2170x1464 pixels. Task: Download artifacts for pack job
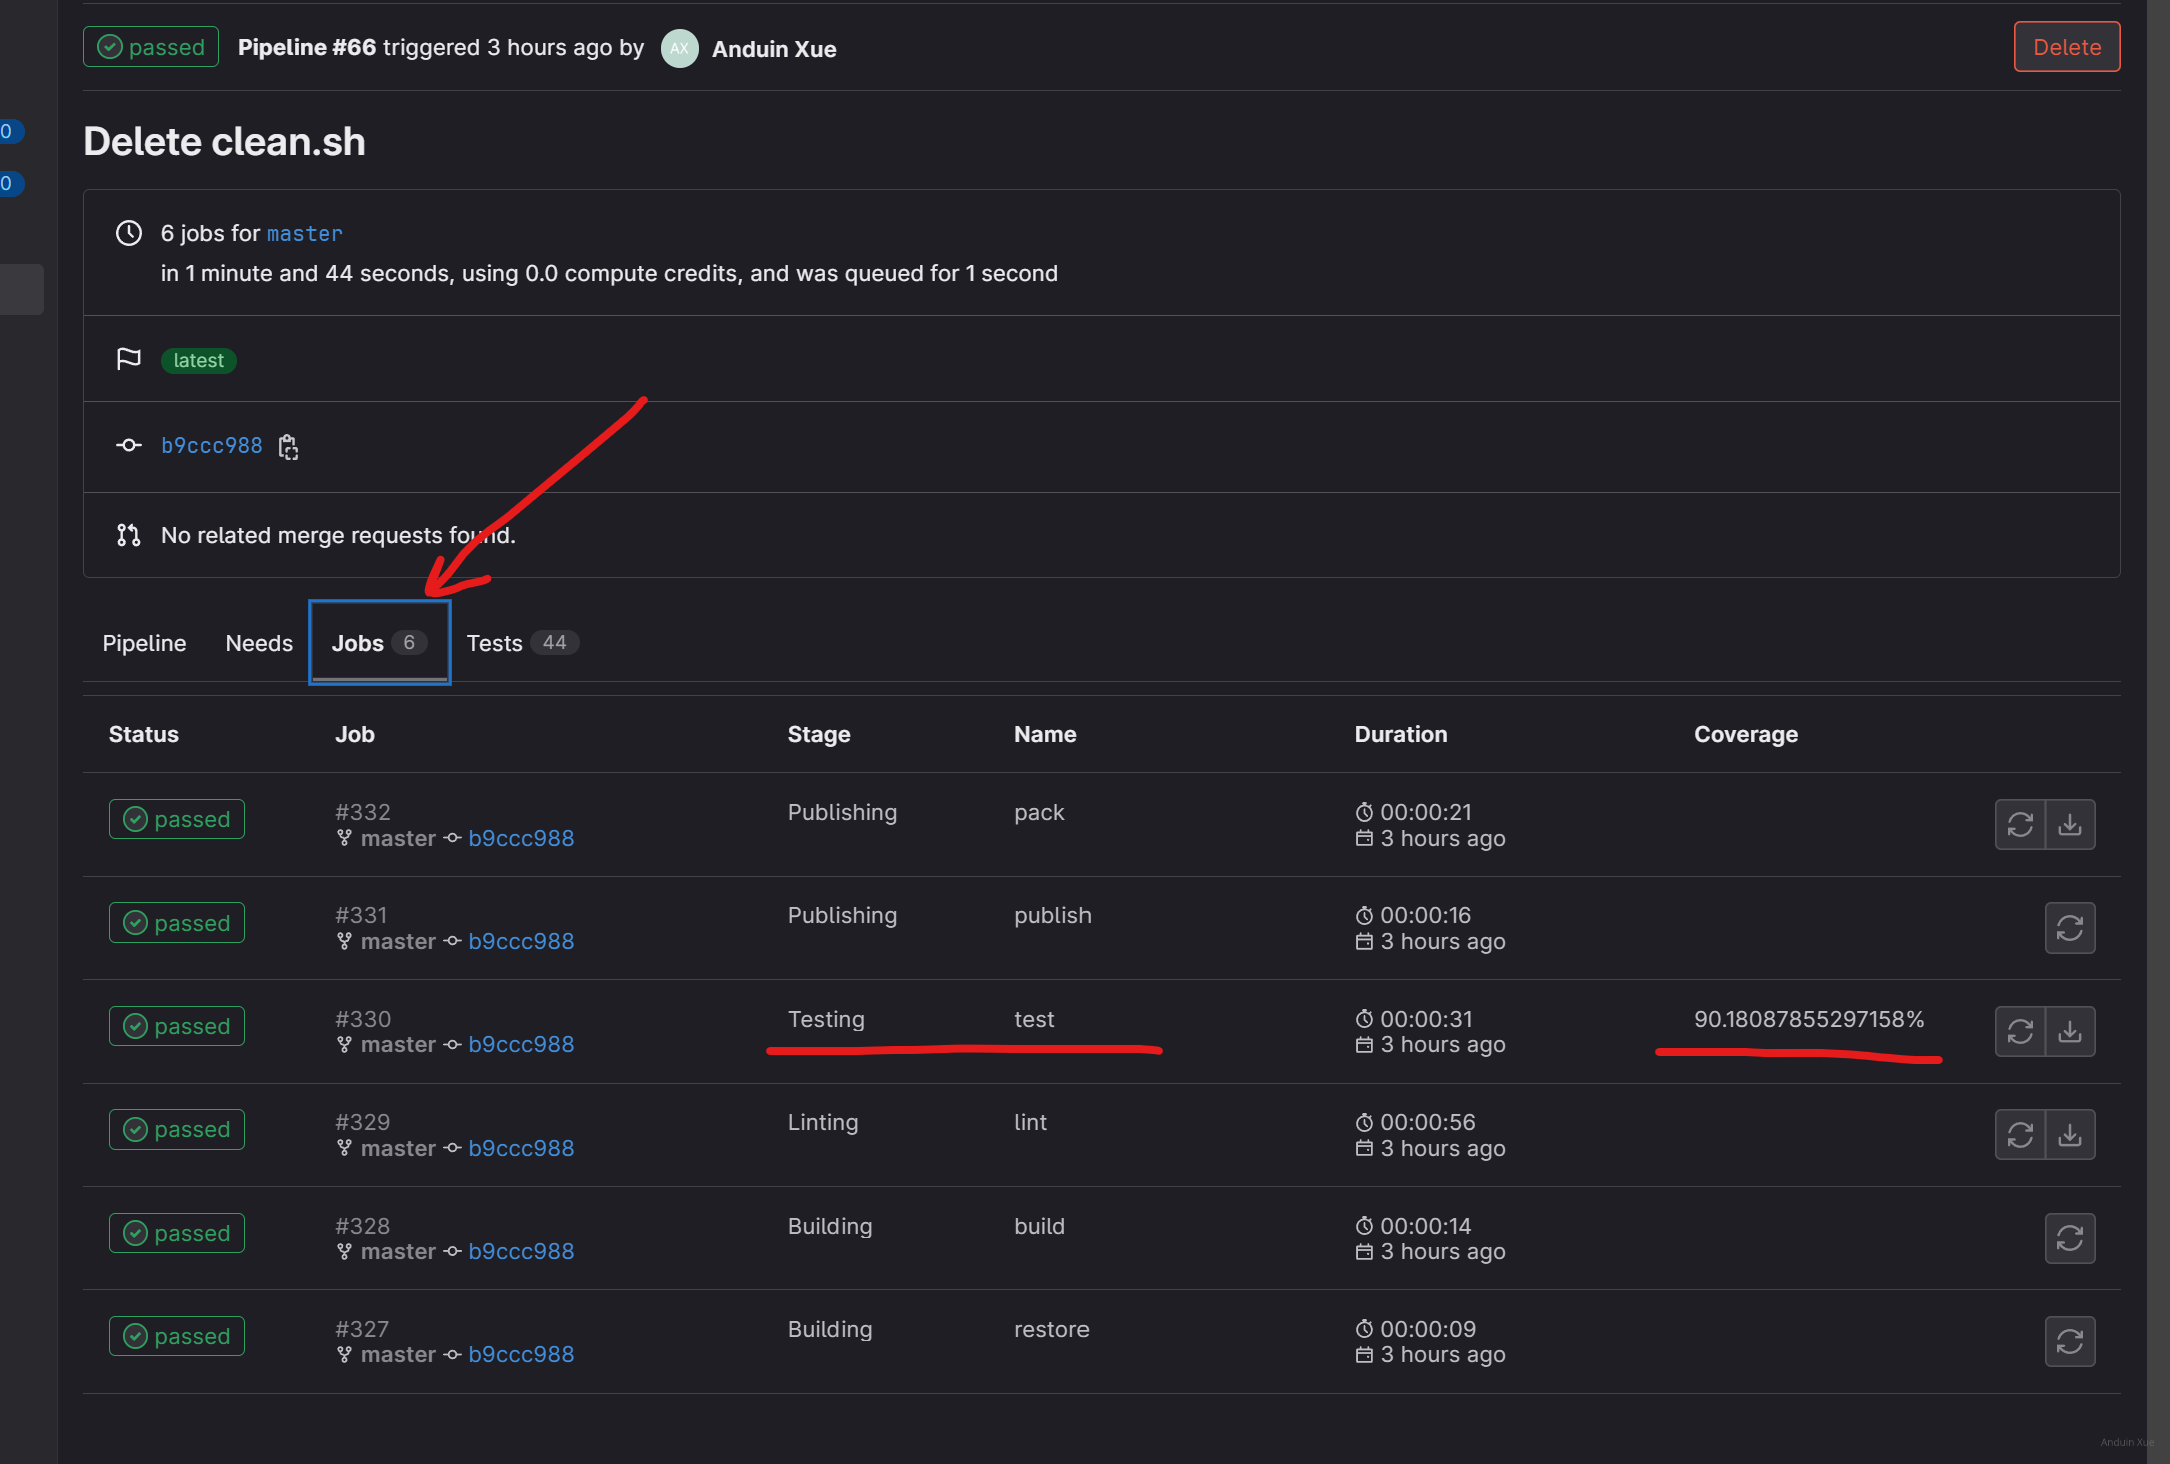coord(2070,825)
